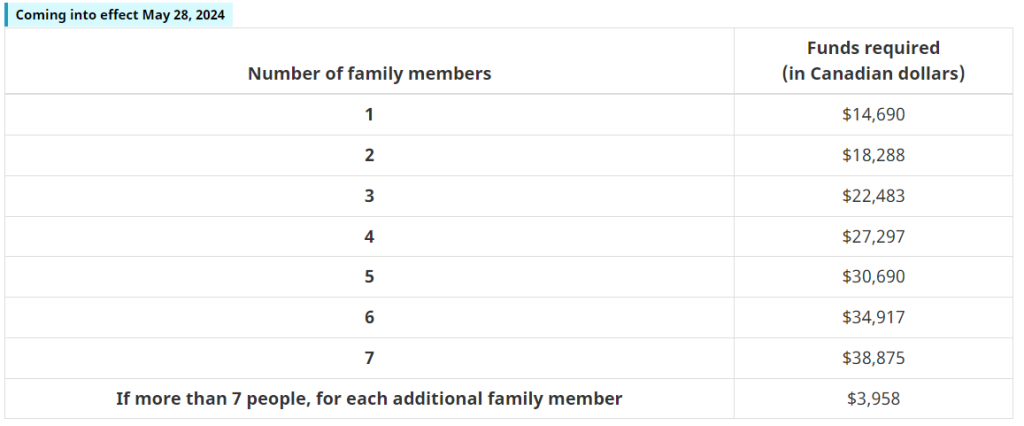The height and width of the screenshot is (426, 1024).
Task: Click '(in Canadian dollars)' header text
Action: pos(873,74)
